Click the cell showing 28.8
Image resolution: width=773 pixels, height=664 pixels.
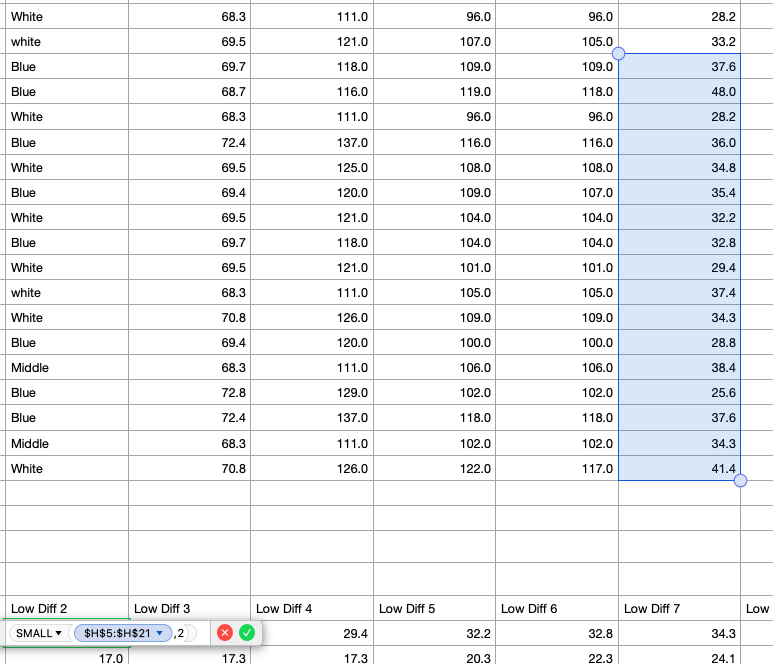pyautogui.click(x=679, y=342)
